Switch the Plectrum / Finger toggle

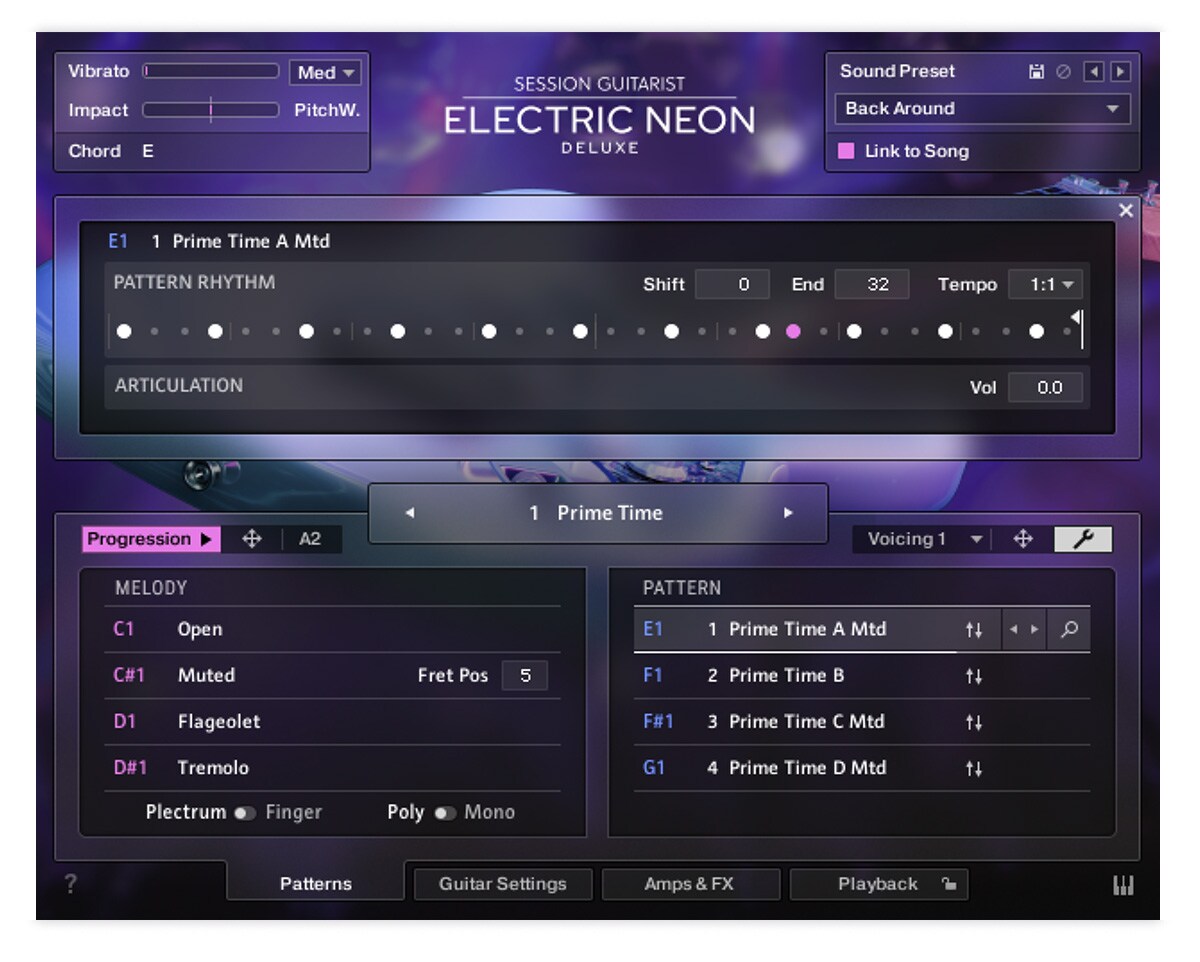(244, 813)
